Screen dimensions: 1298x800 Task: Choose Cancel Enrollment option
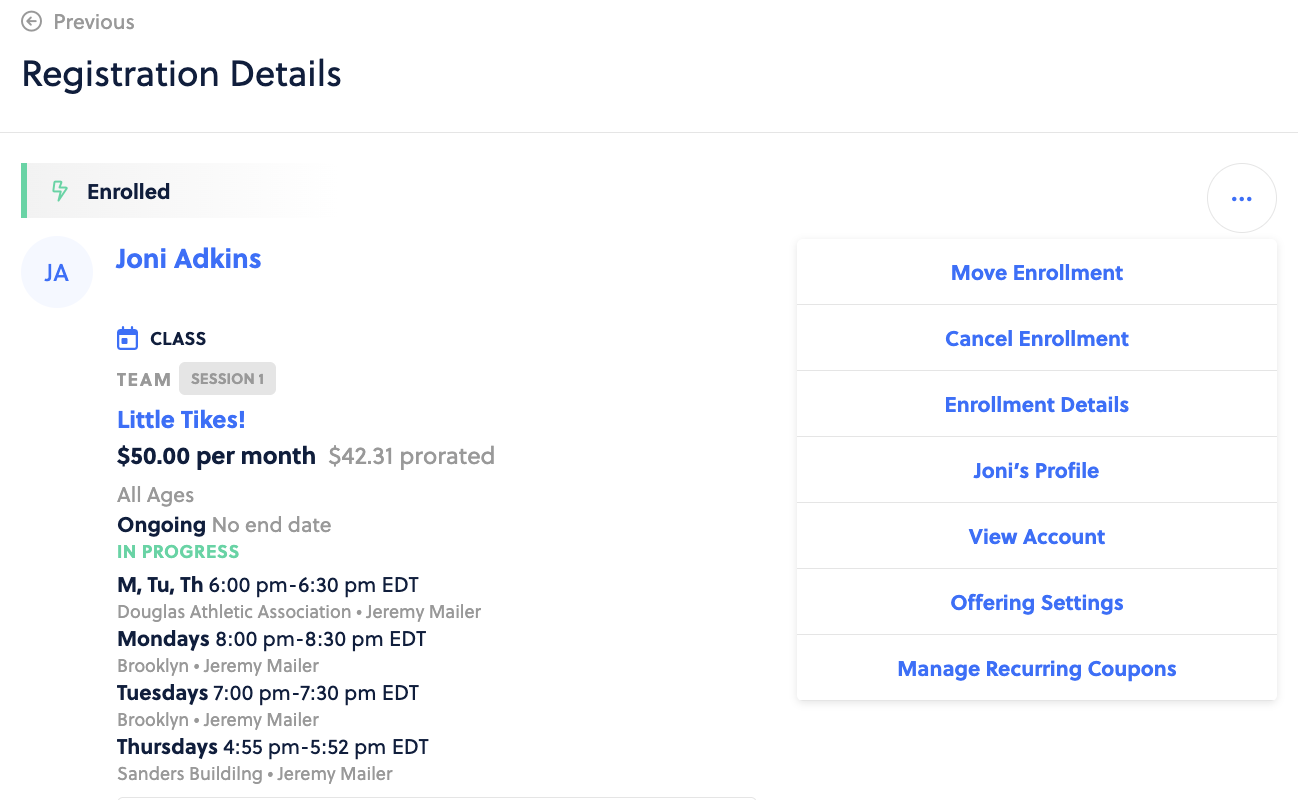[1037, 338]
